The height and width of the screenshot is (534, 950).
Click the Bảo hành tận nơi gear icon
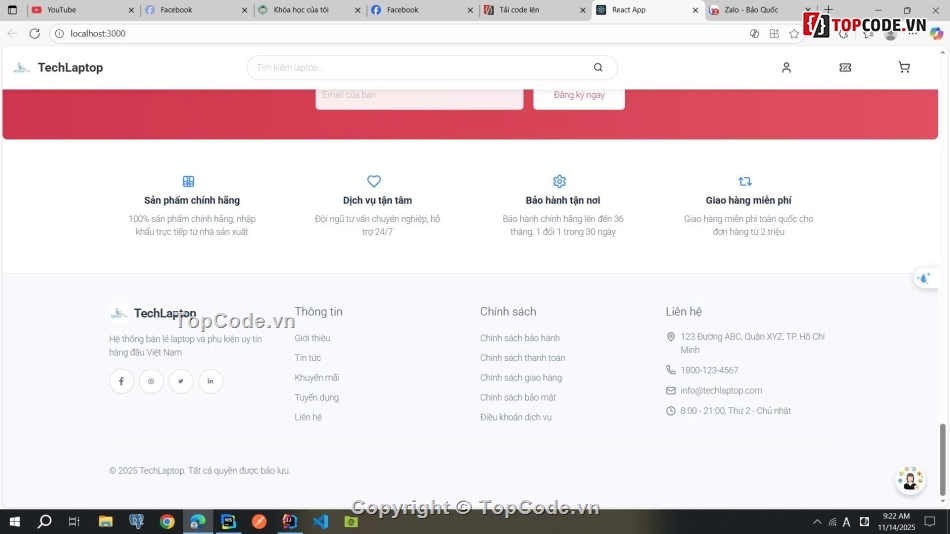559,181
